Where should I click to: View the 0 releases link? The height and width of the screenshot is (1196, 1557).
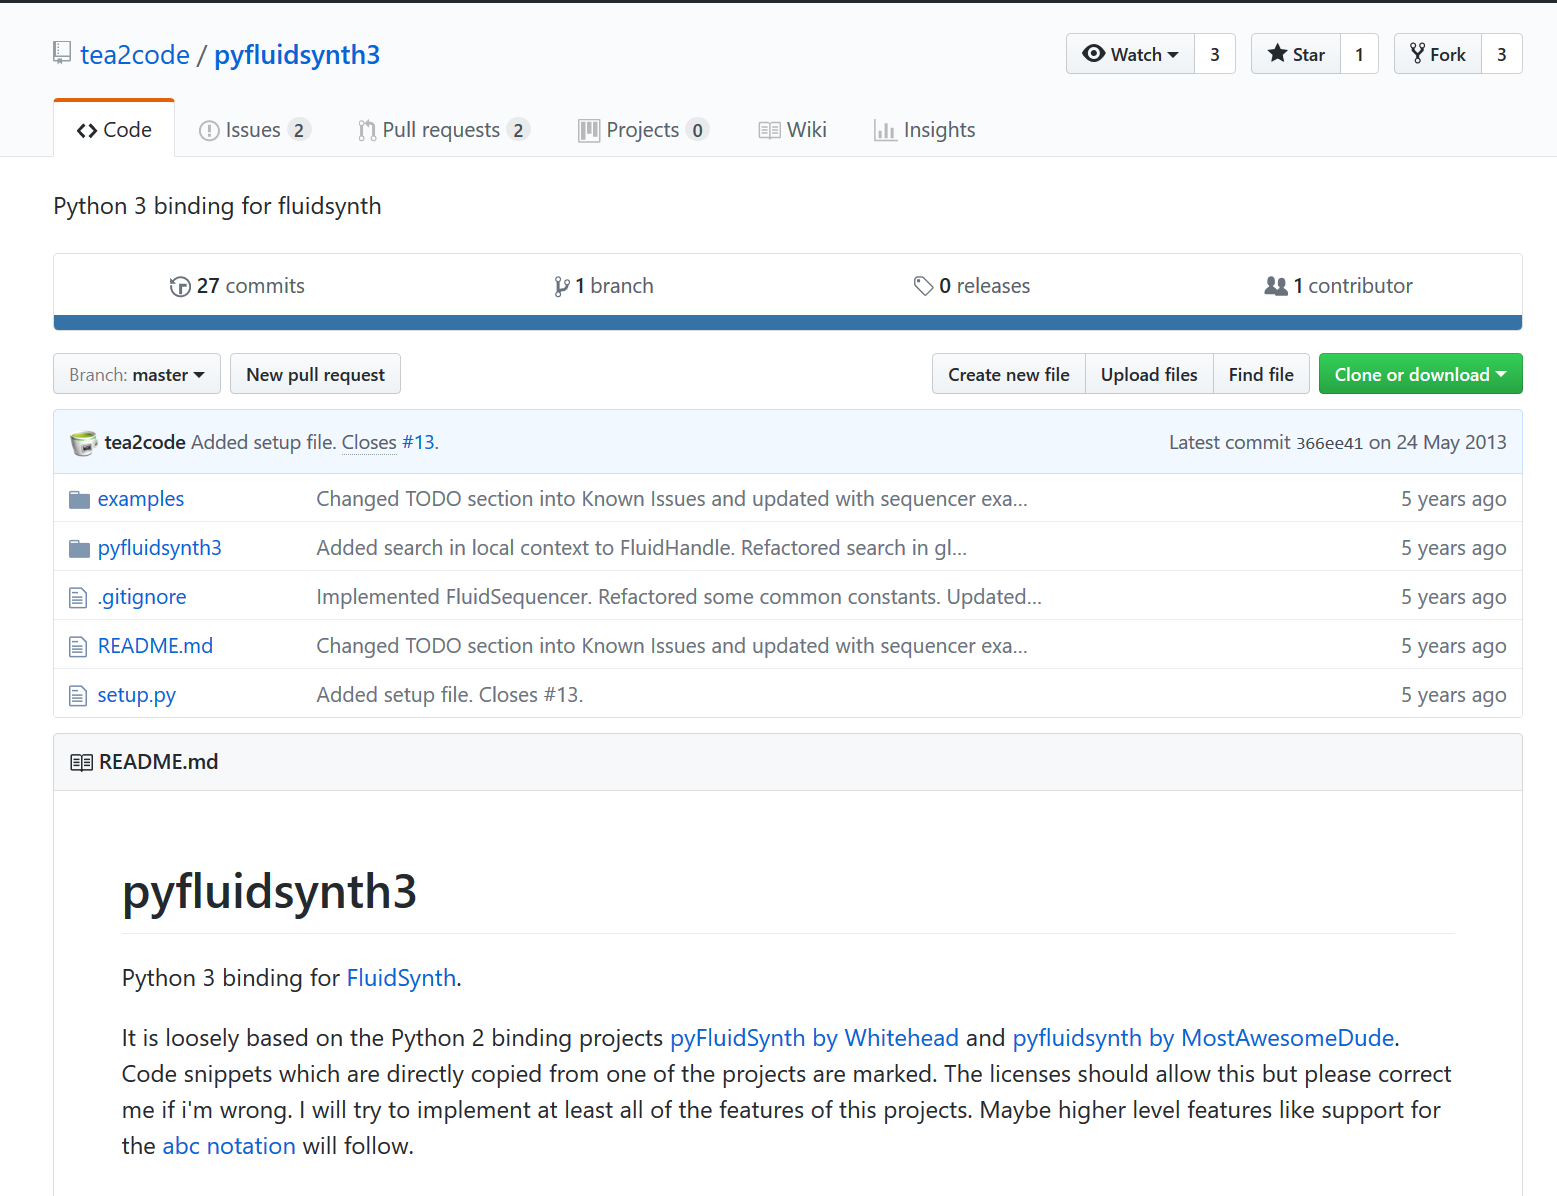coord(972,286)
